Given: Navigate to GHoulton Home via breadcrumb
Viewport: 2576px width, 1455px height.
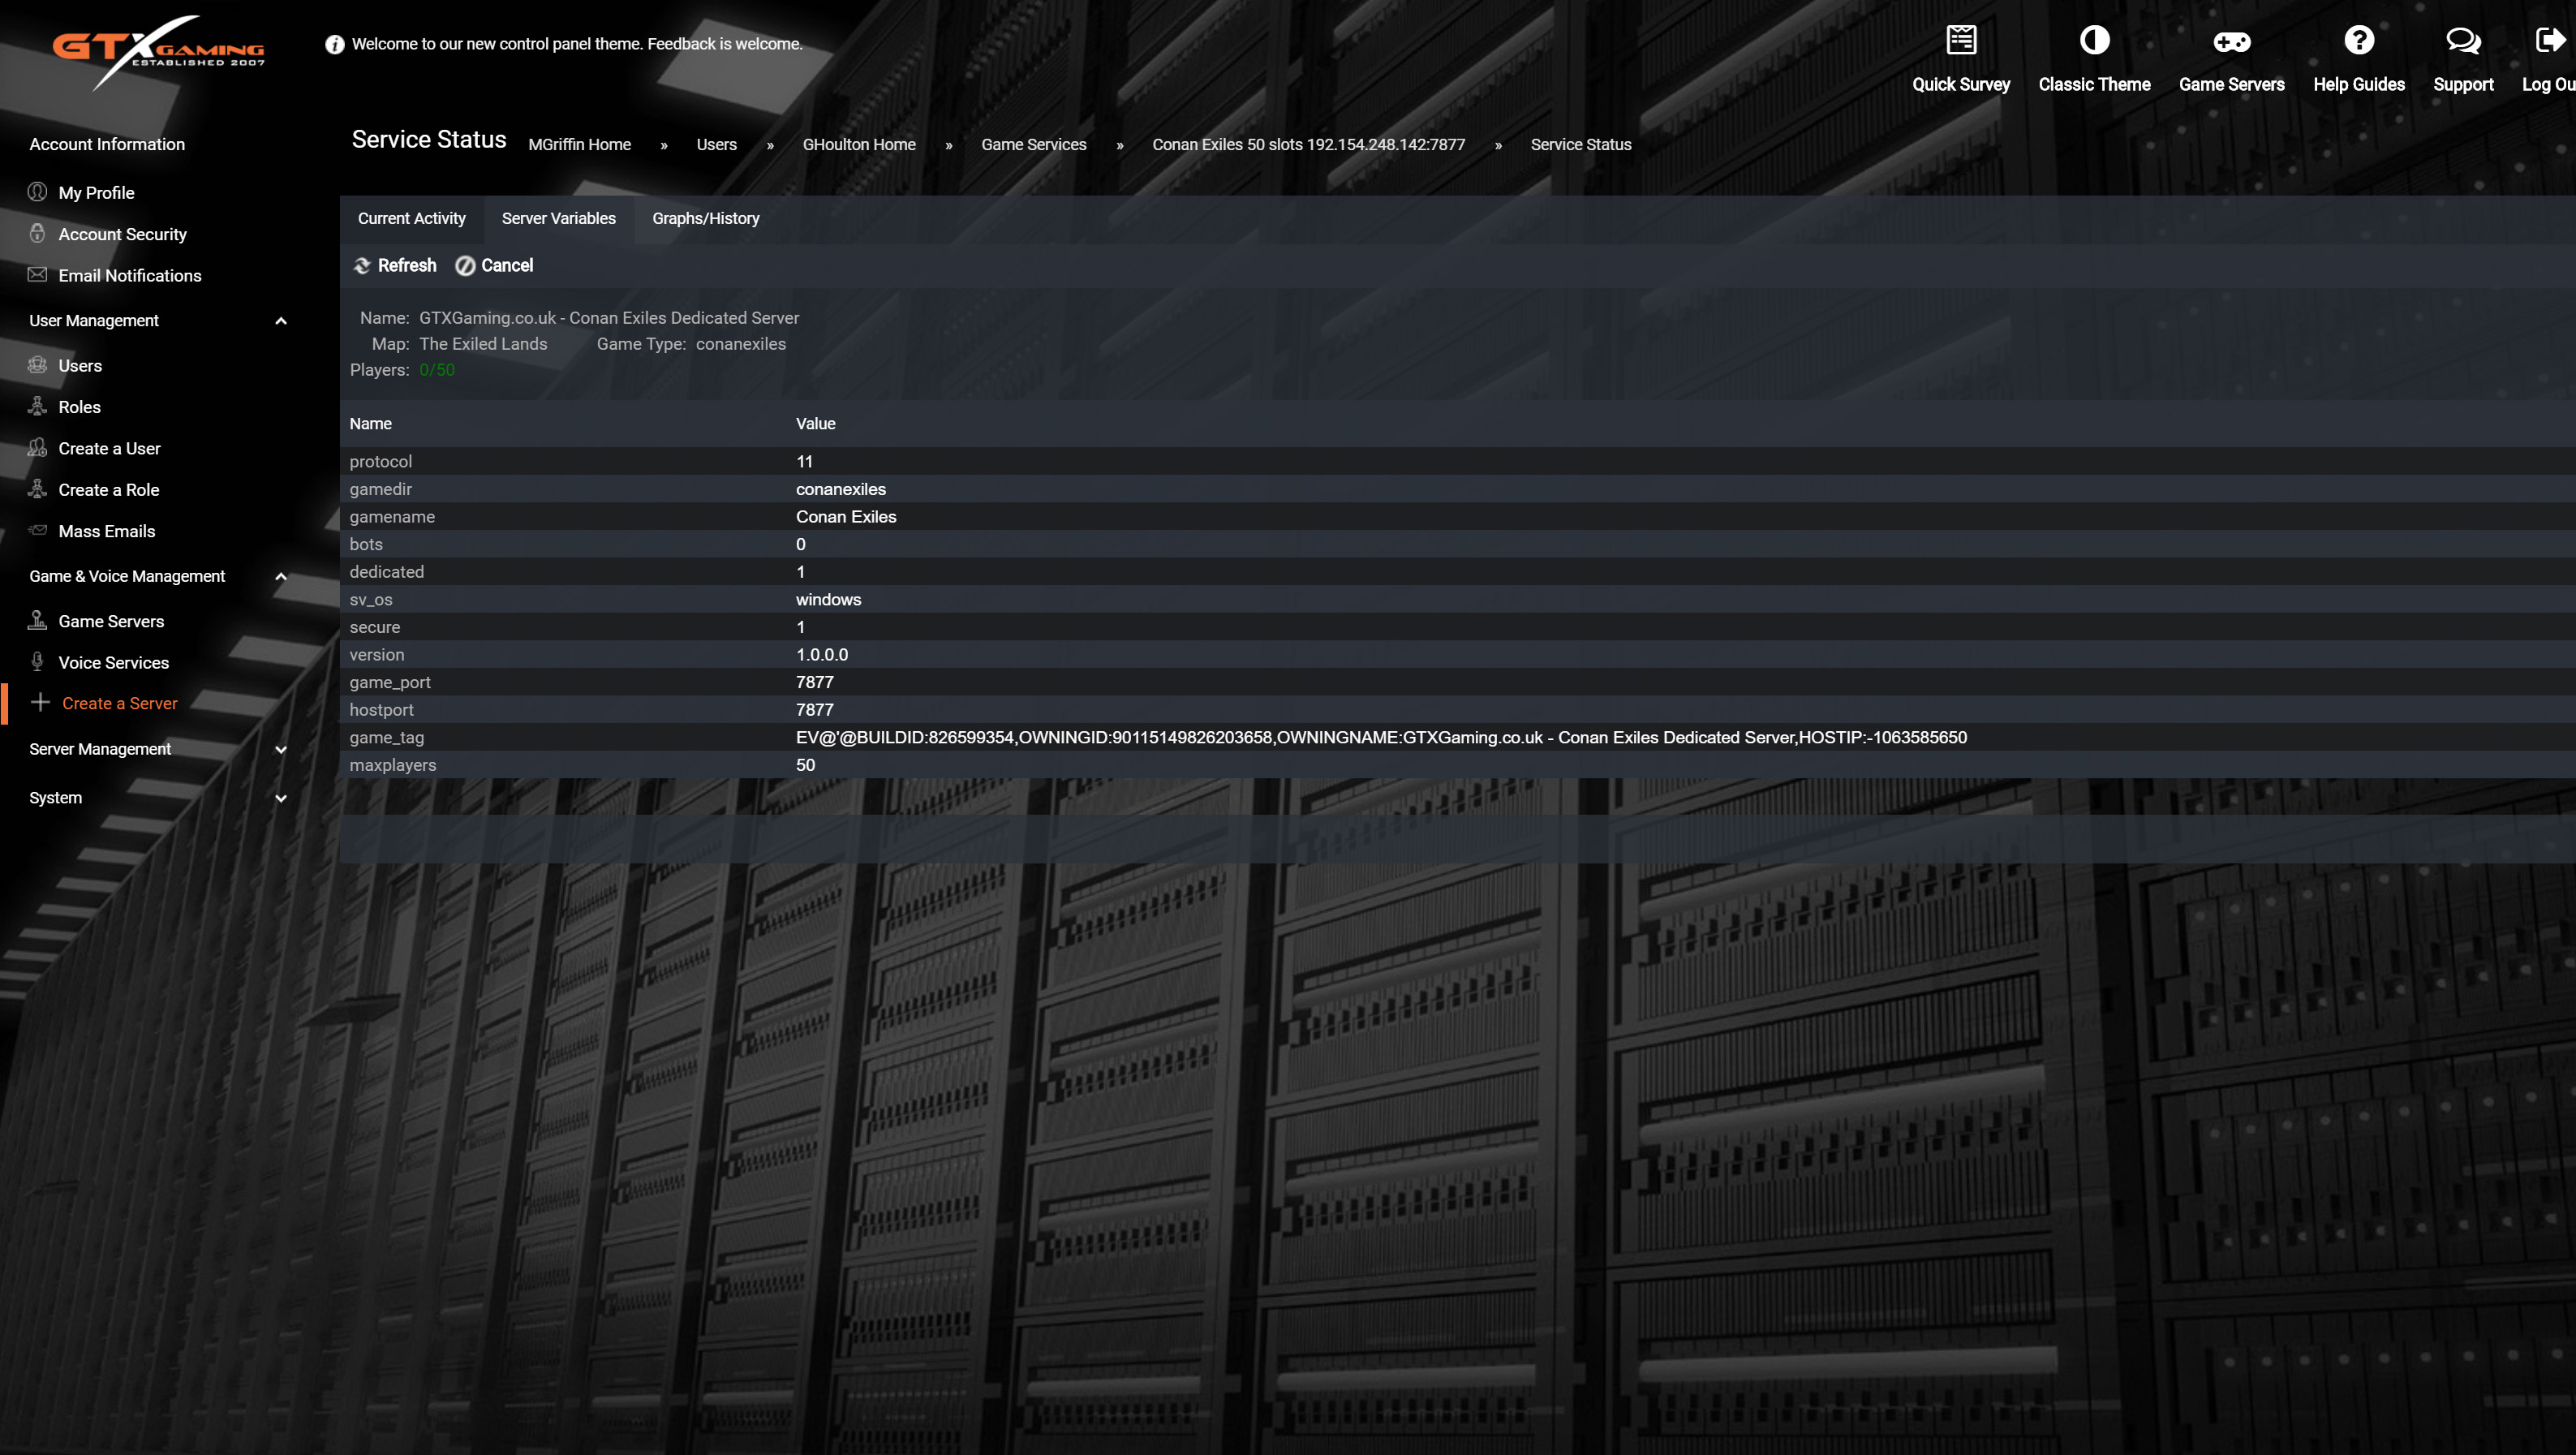Looking at the screenshot, I should pos(859,144).
